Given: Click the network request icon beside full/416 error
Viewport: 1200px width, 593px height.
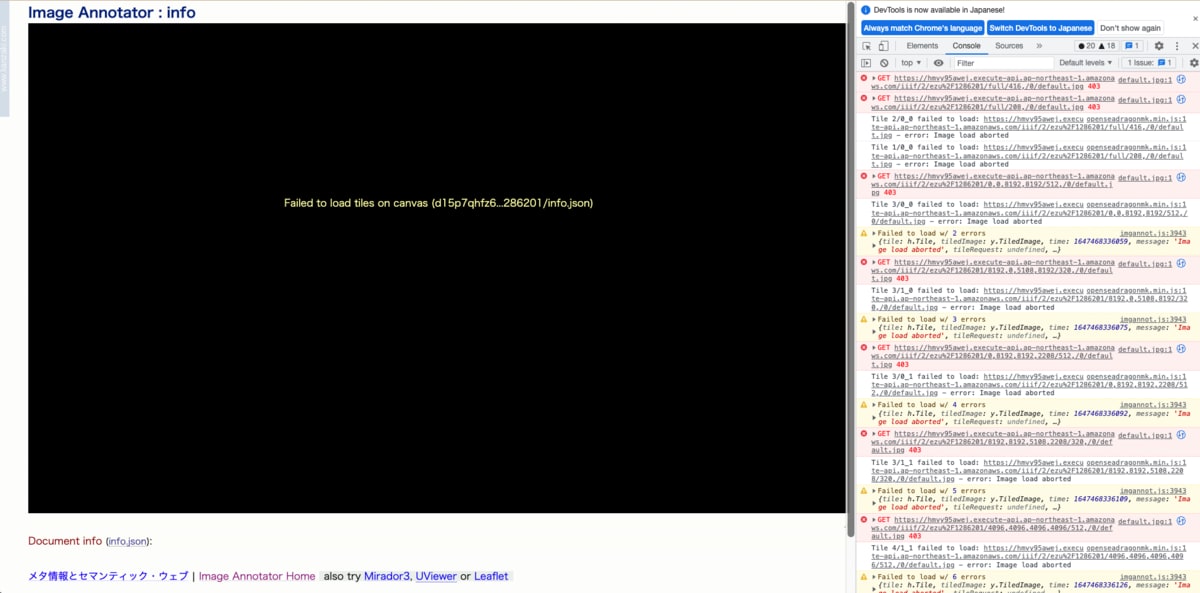Looking at the screenshot, I should coord(1181,79).
